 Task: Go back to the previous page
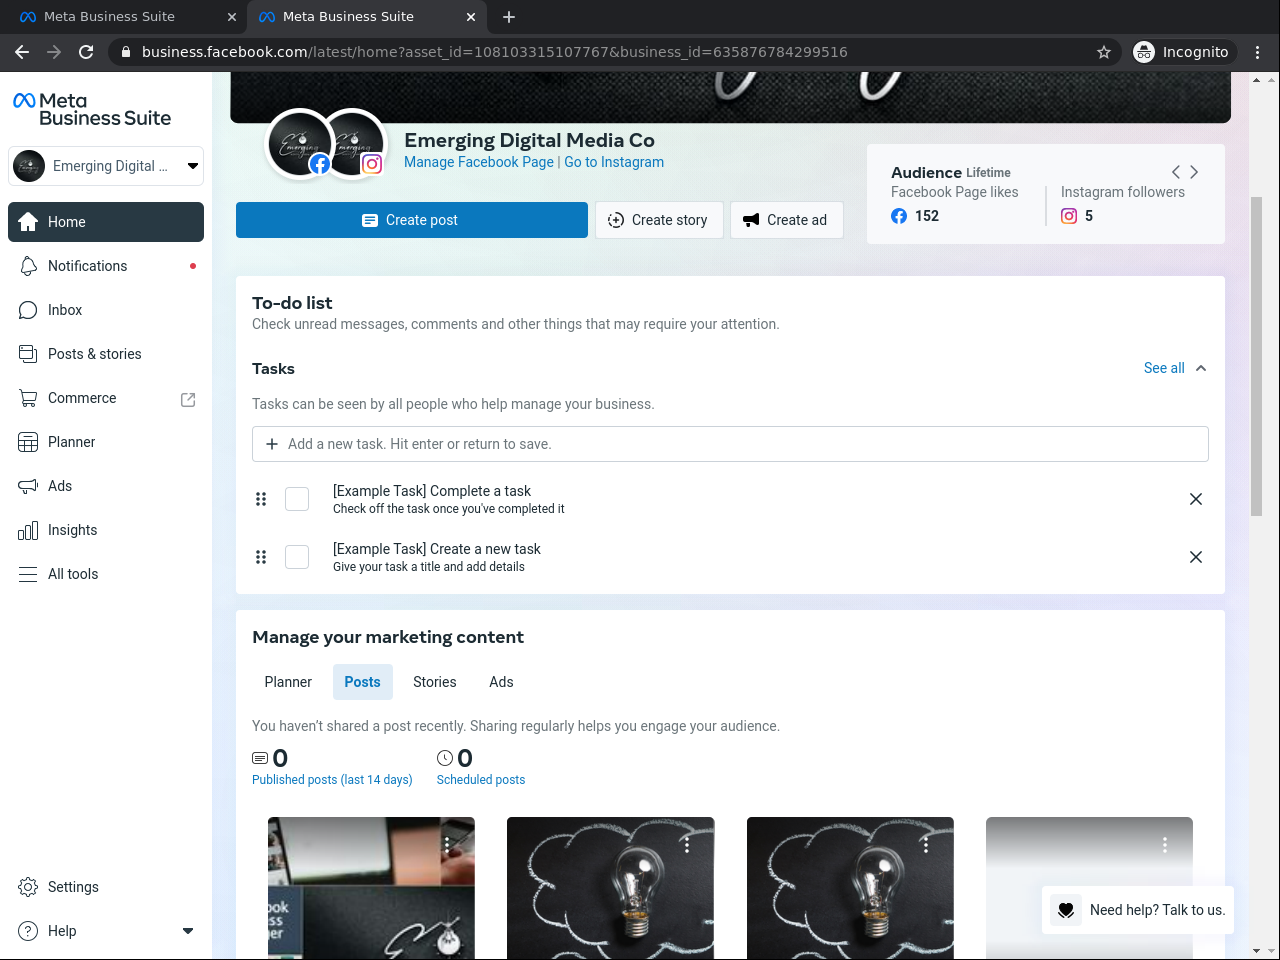coord(22,52)
